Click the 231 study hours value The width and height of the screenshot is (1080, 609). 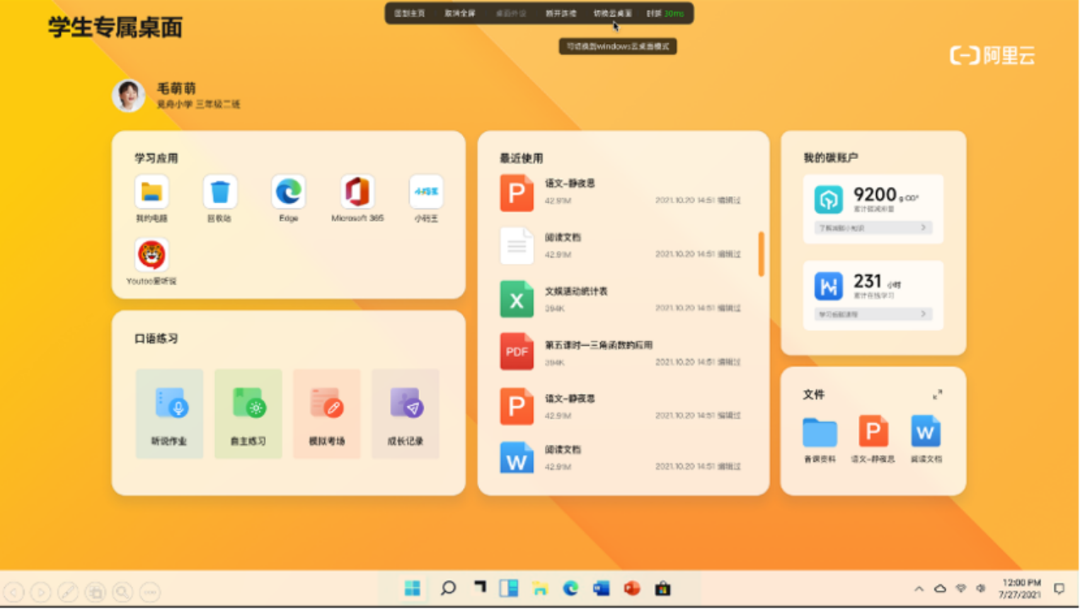point(867,281)
